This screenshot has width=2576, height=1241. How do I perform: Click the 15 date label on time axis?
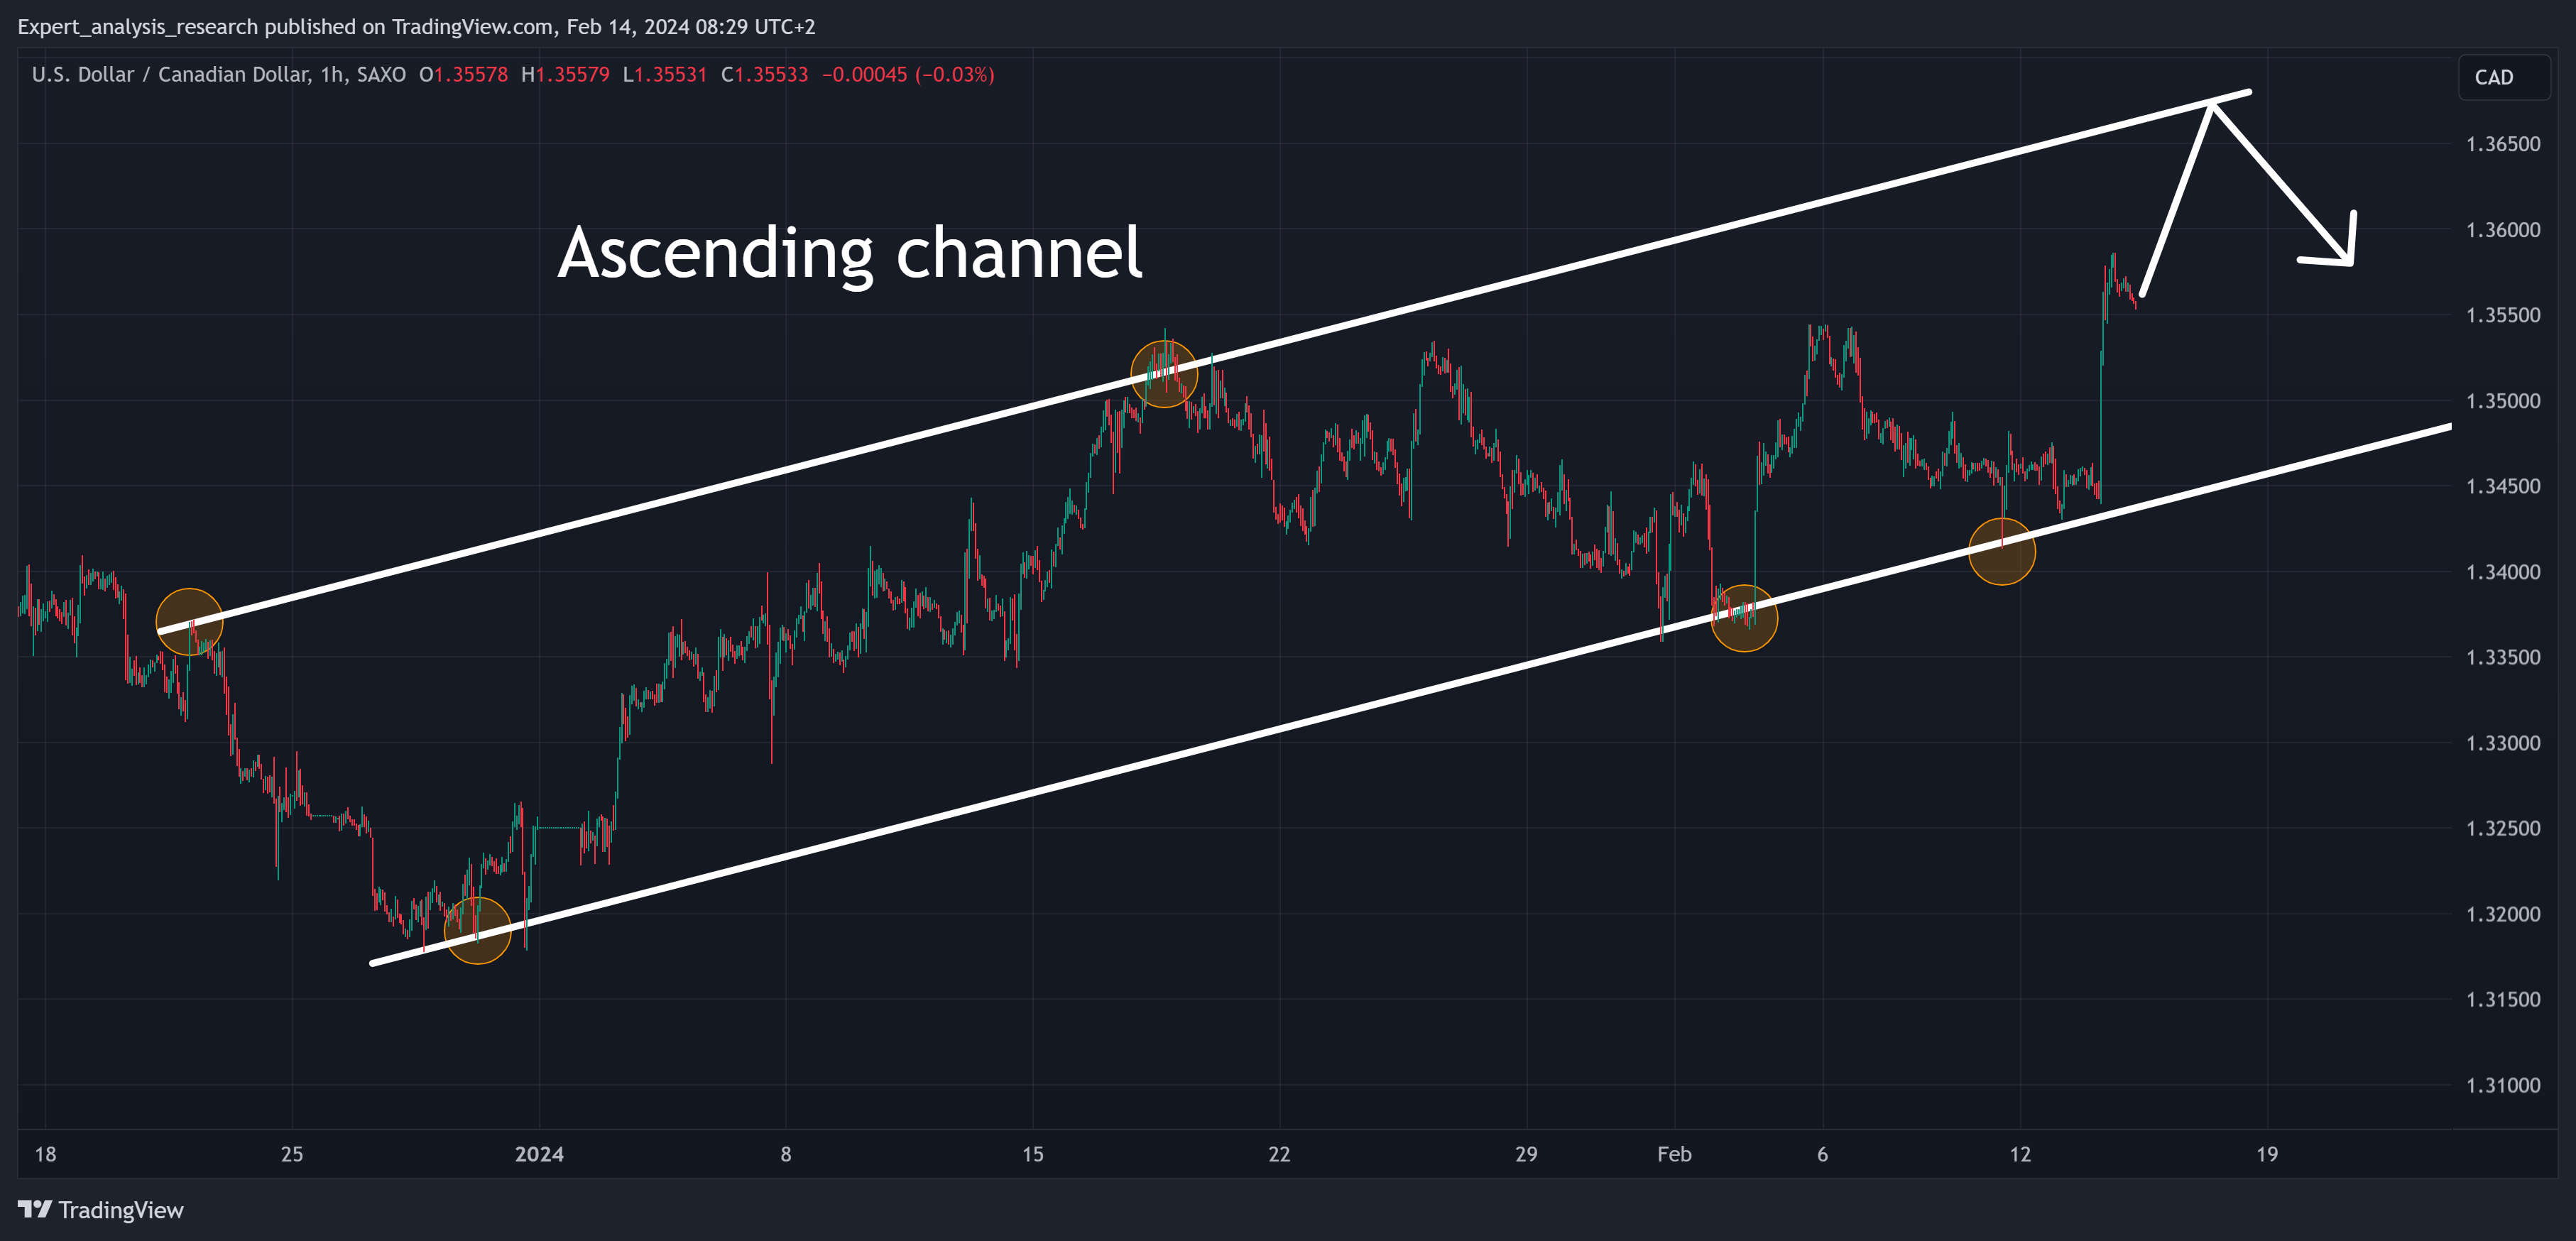(1033, 1154)
